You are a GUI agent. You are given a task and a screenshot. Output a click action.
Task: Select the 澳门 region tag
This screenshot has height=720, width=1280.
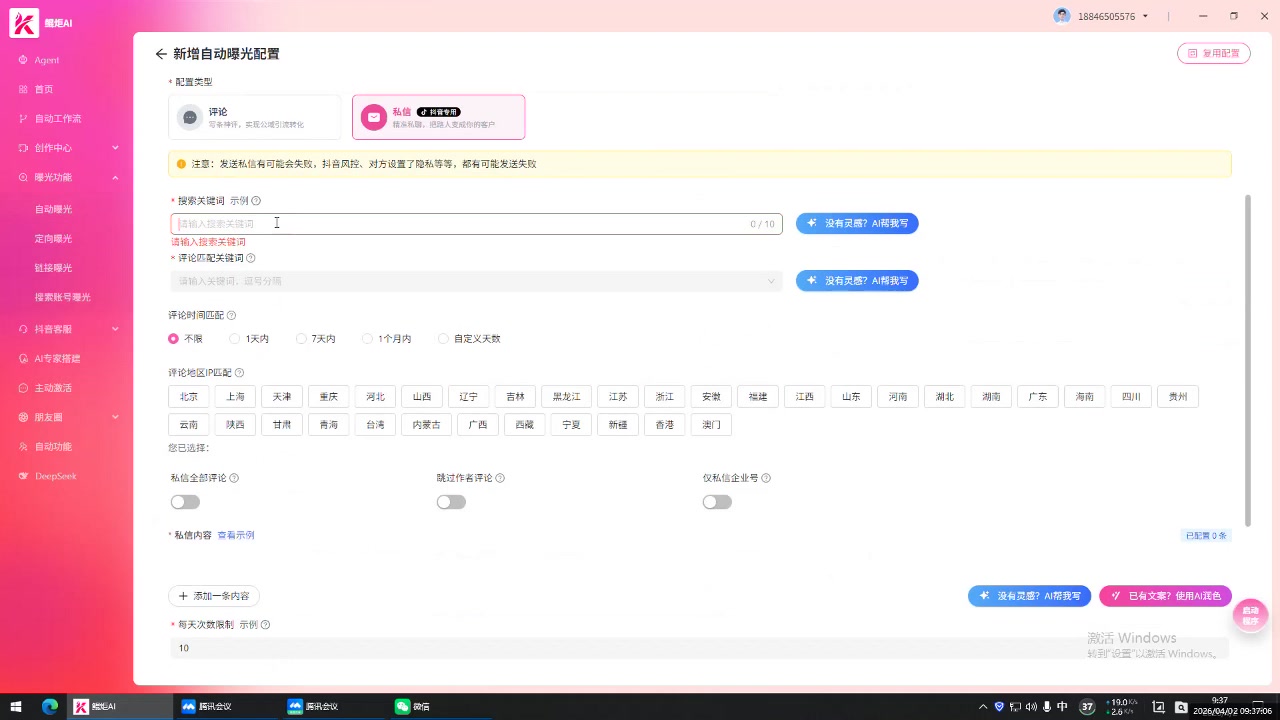[x=711, y=425]
